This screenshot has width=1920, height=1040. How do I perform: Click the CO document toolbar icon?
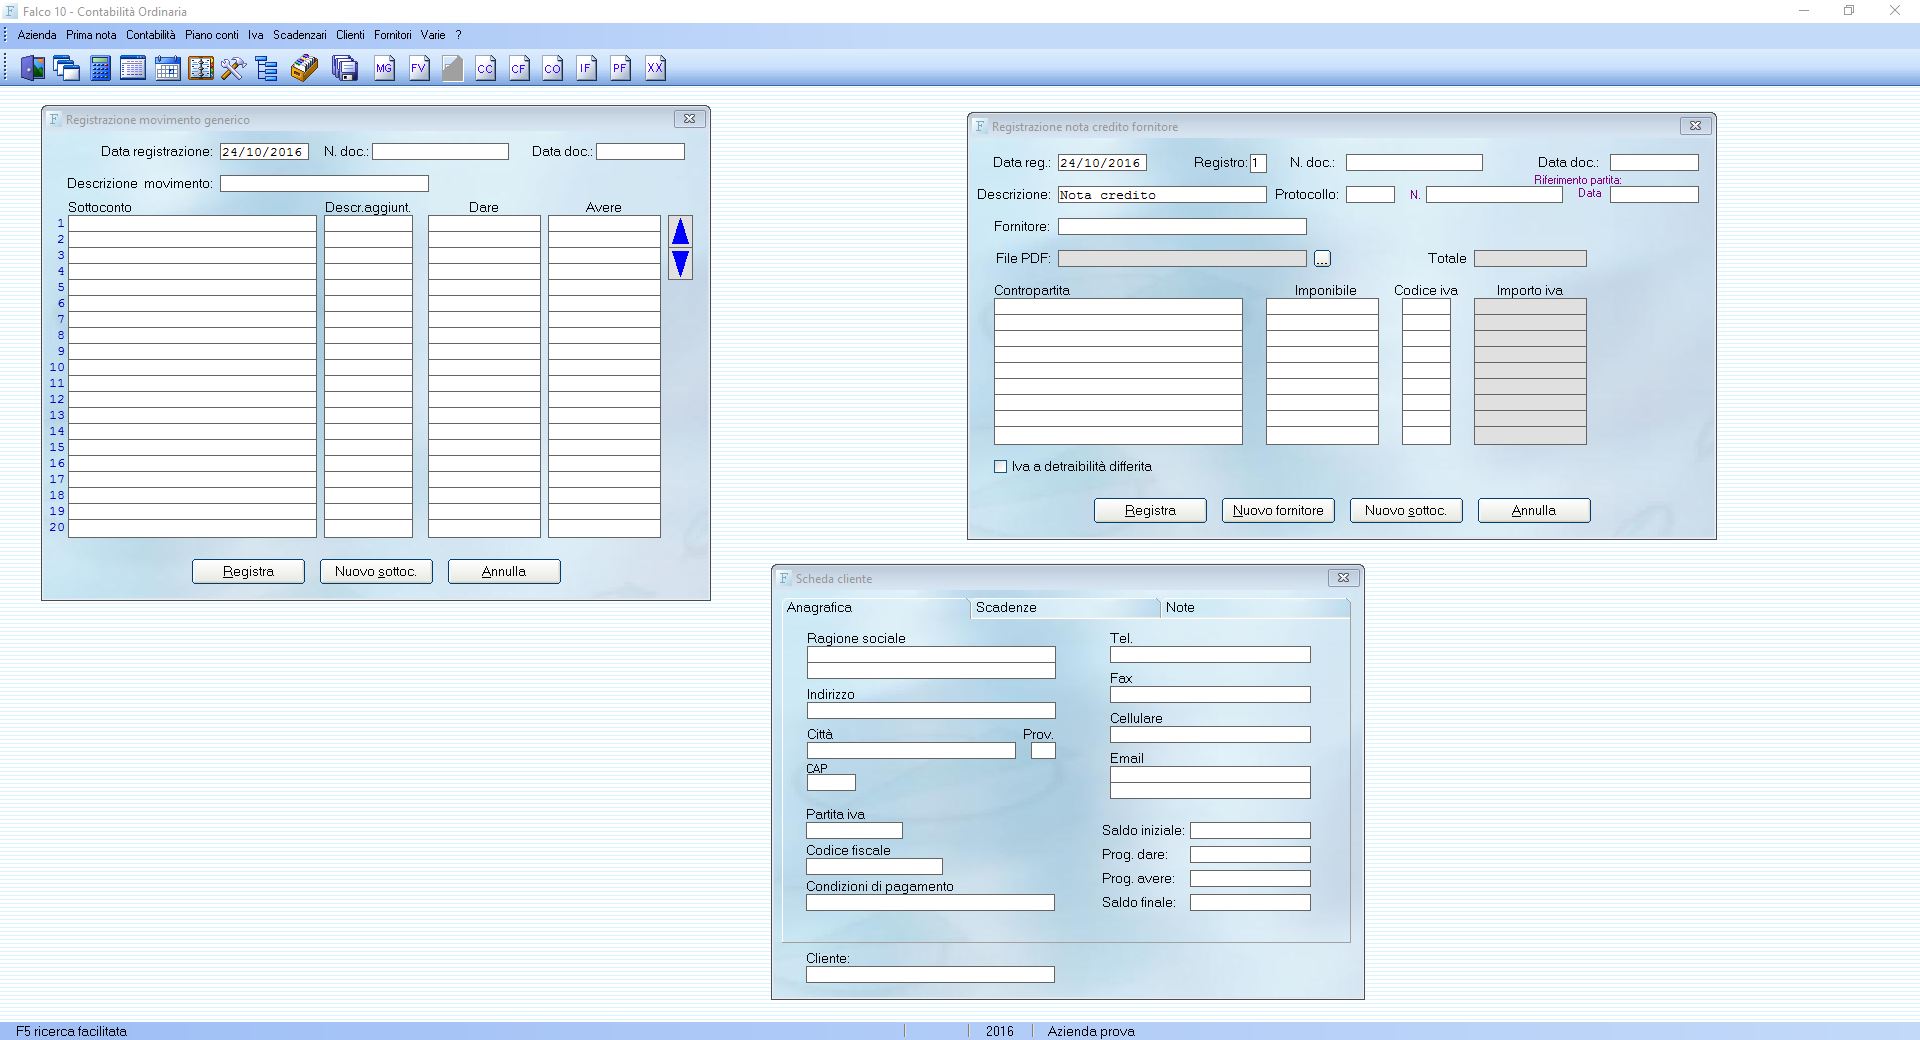tap(553, 68)
